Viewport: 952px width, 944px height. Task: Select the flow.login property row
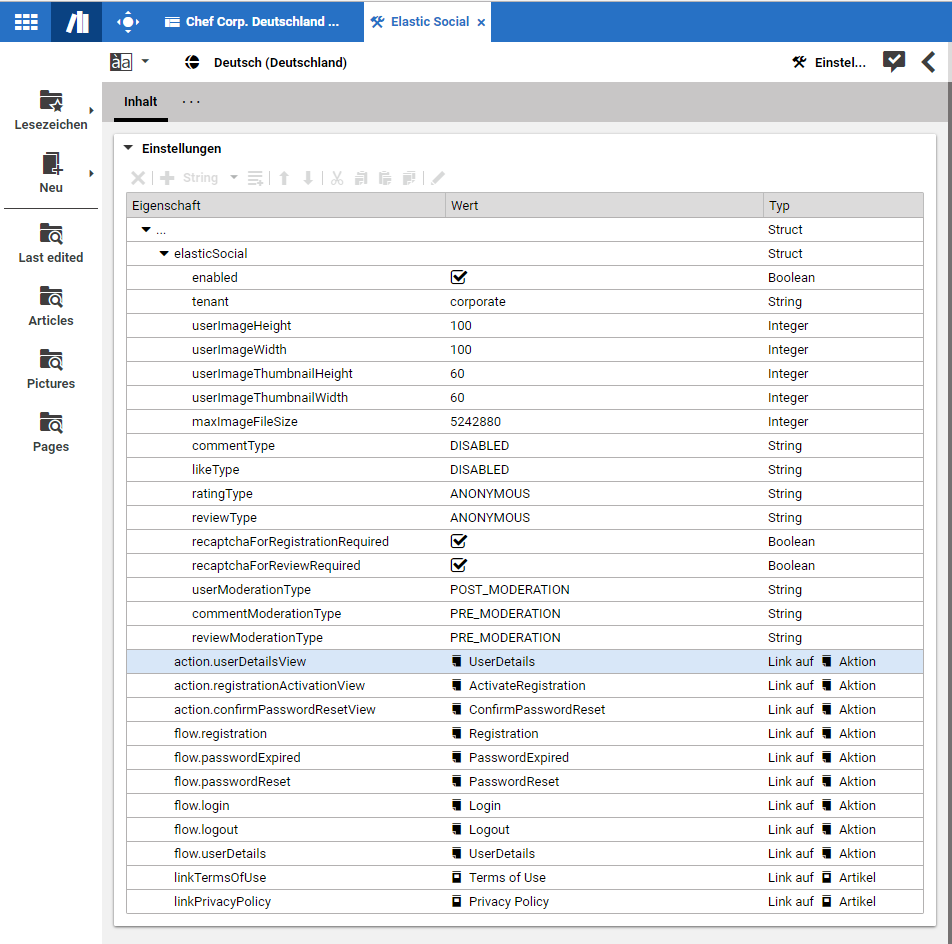(x=201, y=806)
